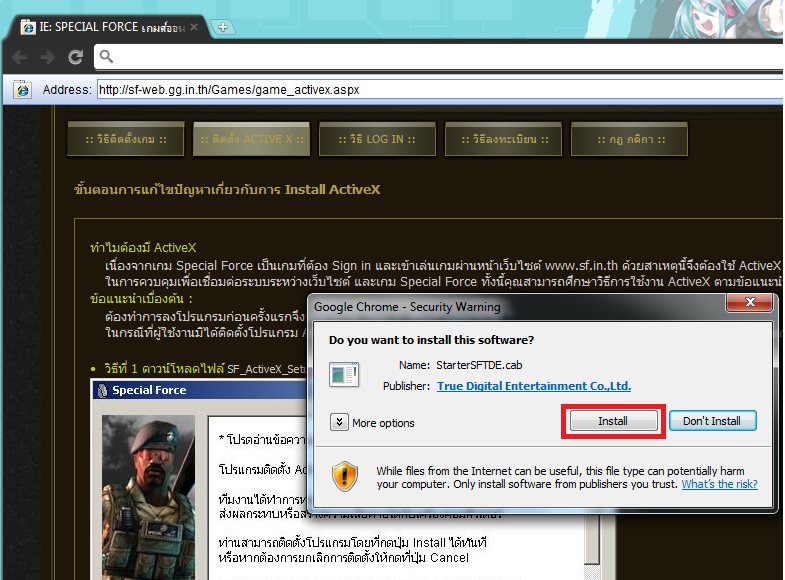Screen dimensions: 785x580
Task: Click the browser Back arrow
Action: coord(20,57)
